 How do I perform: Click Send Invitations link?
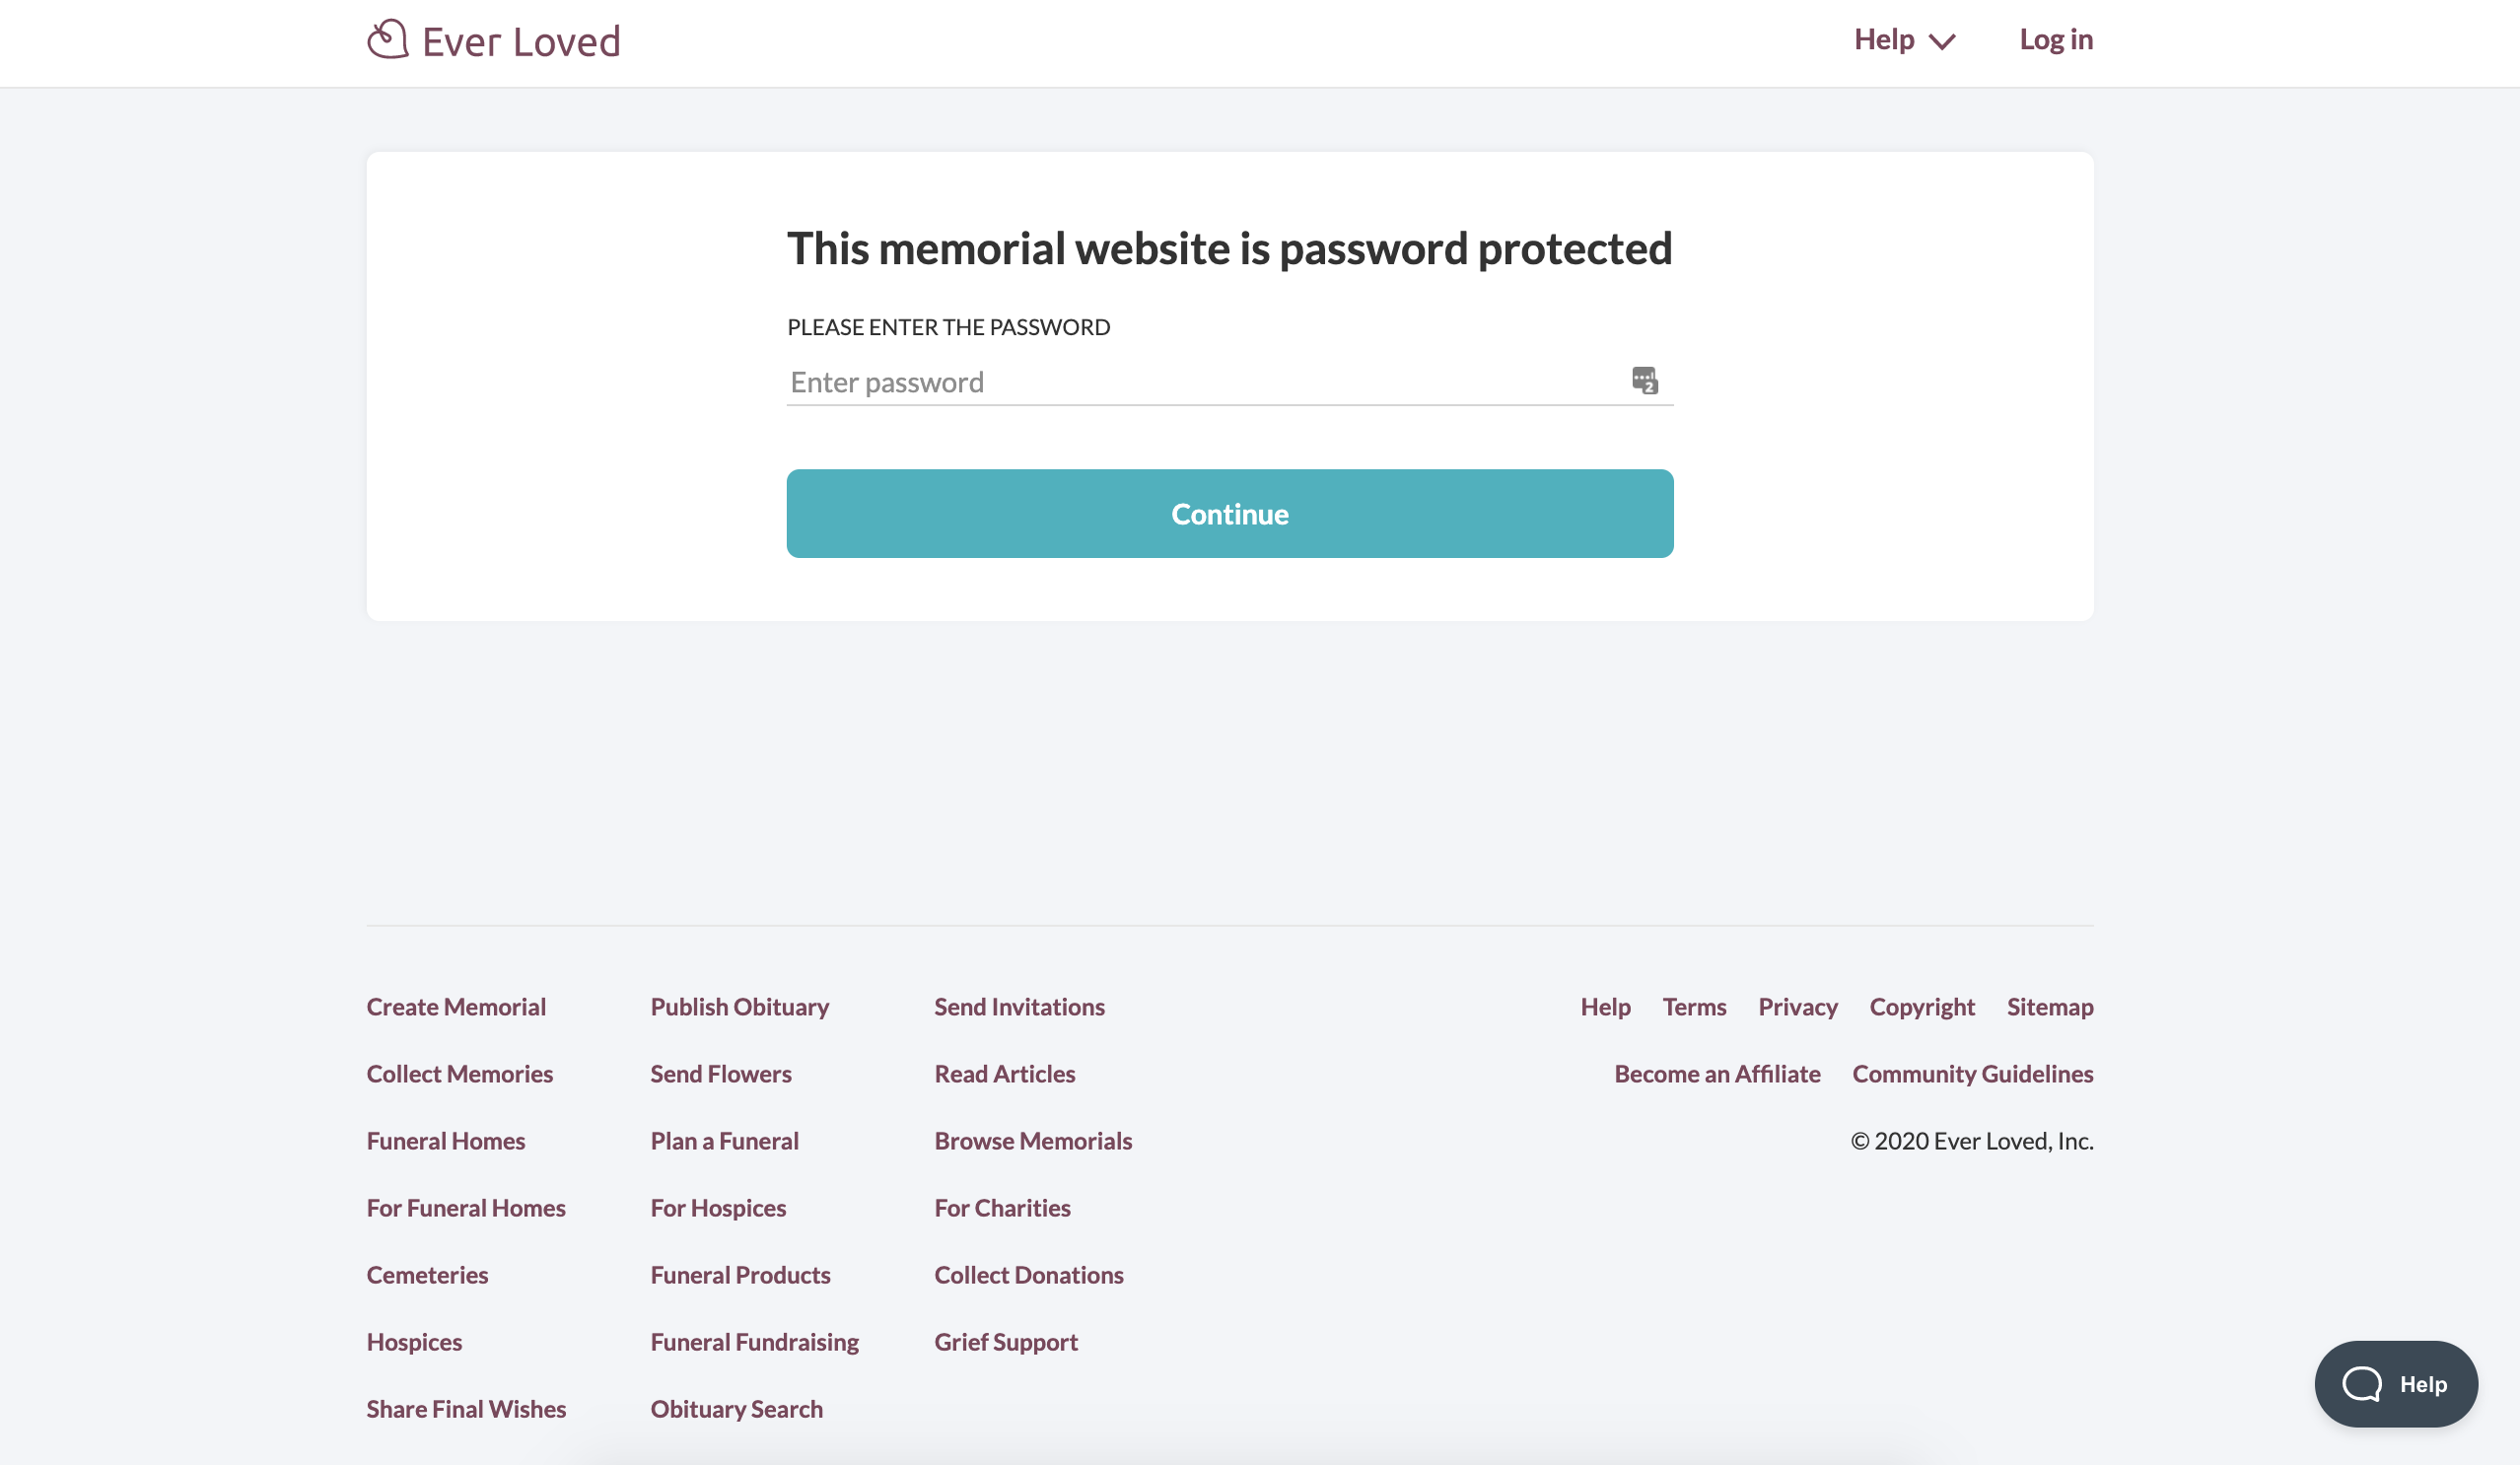click(x=1019, y=1006)
